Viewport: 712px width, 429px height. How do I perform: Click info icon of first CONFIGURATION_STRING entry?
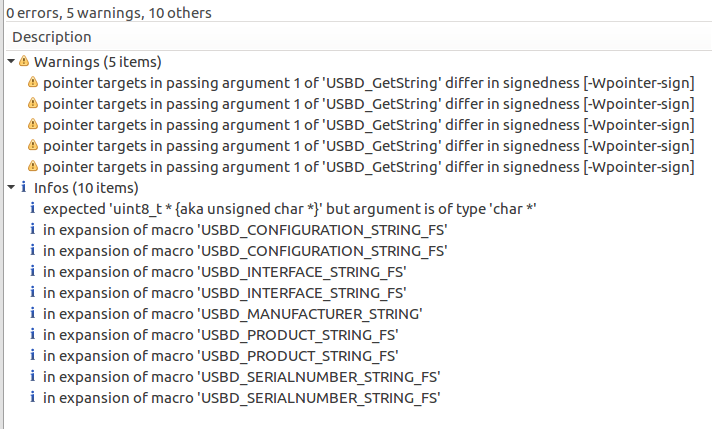tap(33, 230)
